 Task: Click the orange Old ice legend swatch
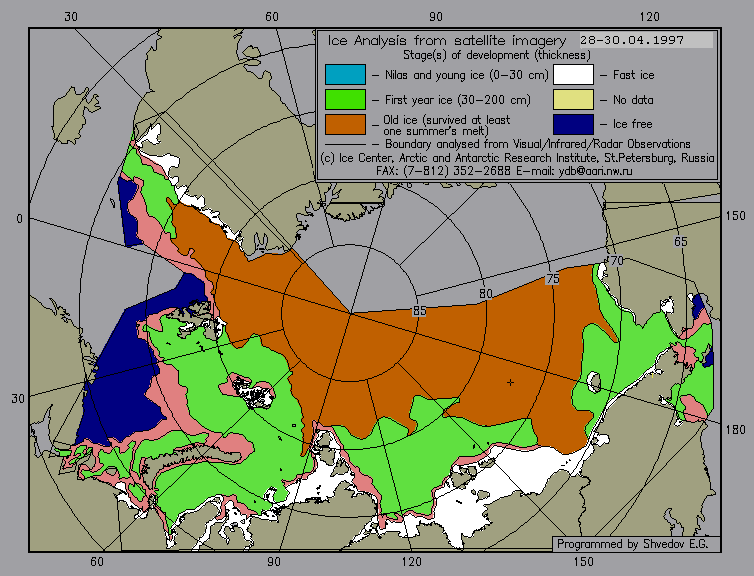coord(345,124)
